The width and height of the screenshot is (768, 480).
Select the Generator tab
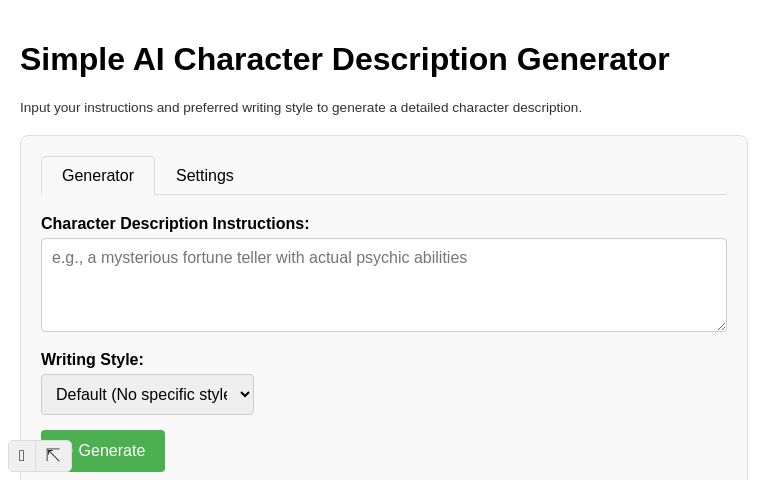point(98,176)
